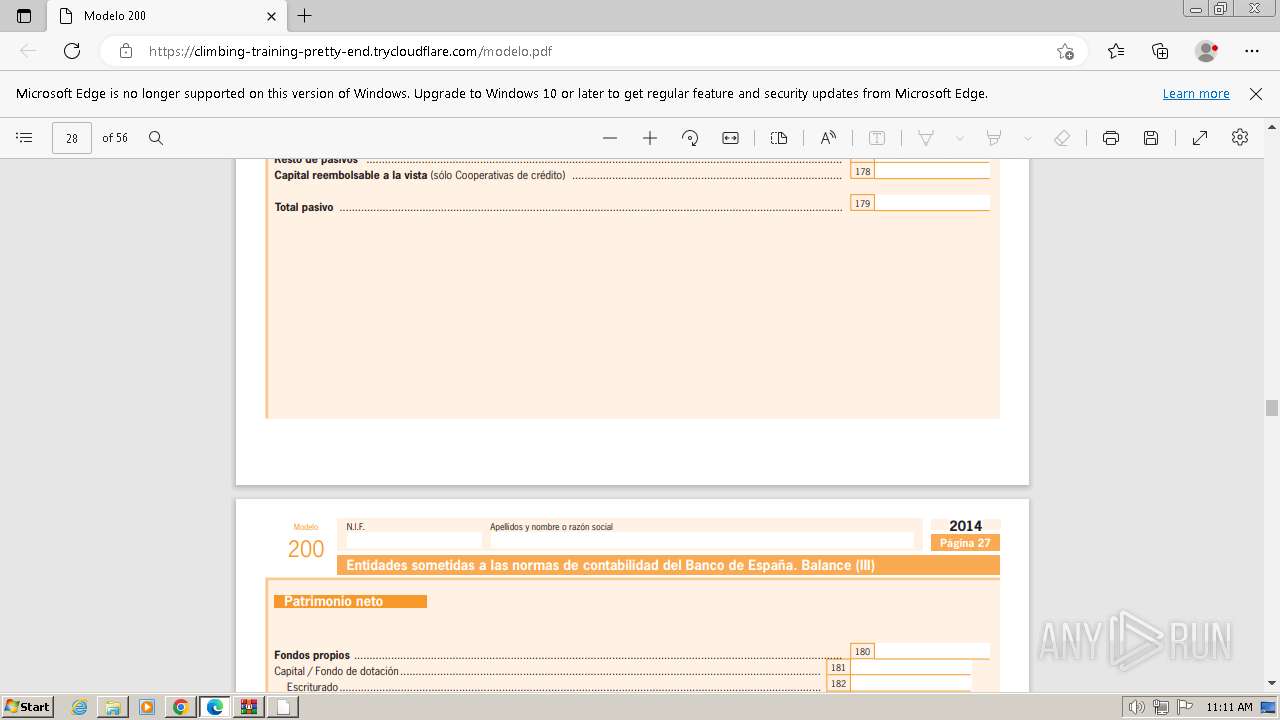Open the PDF table of contents sidebar

pos(25,138)
